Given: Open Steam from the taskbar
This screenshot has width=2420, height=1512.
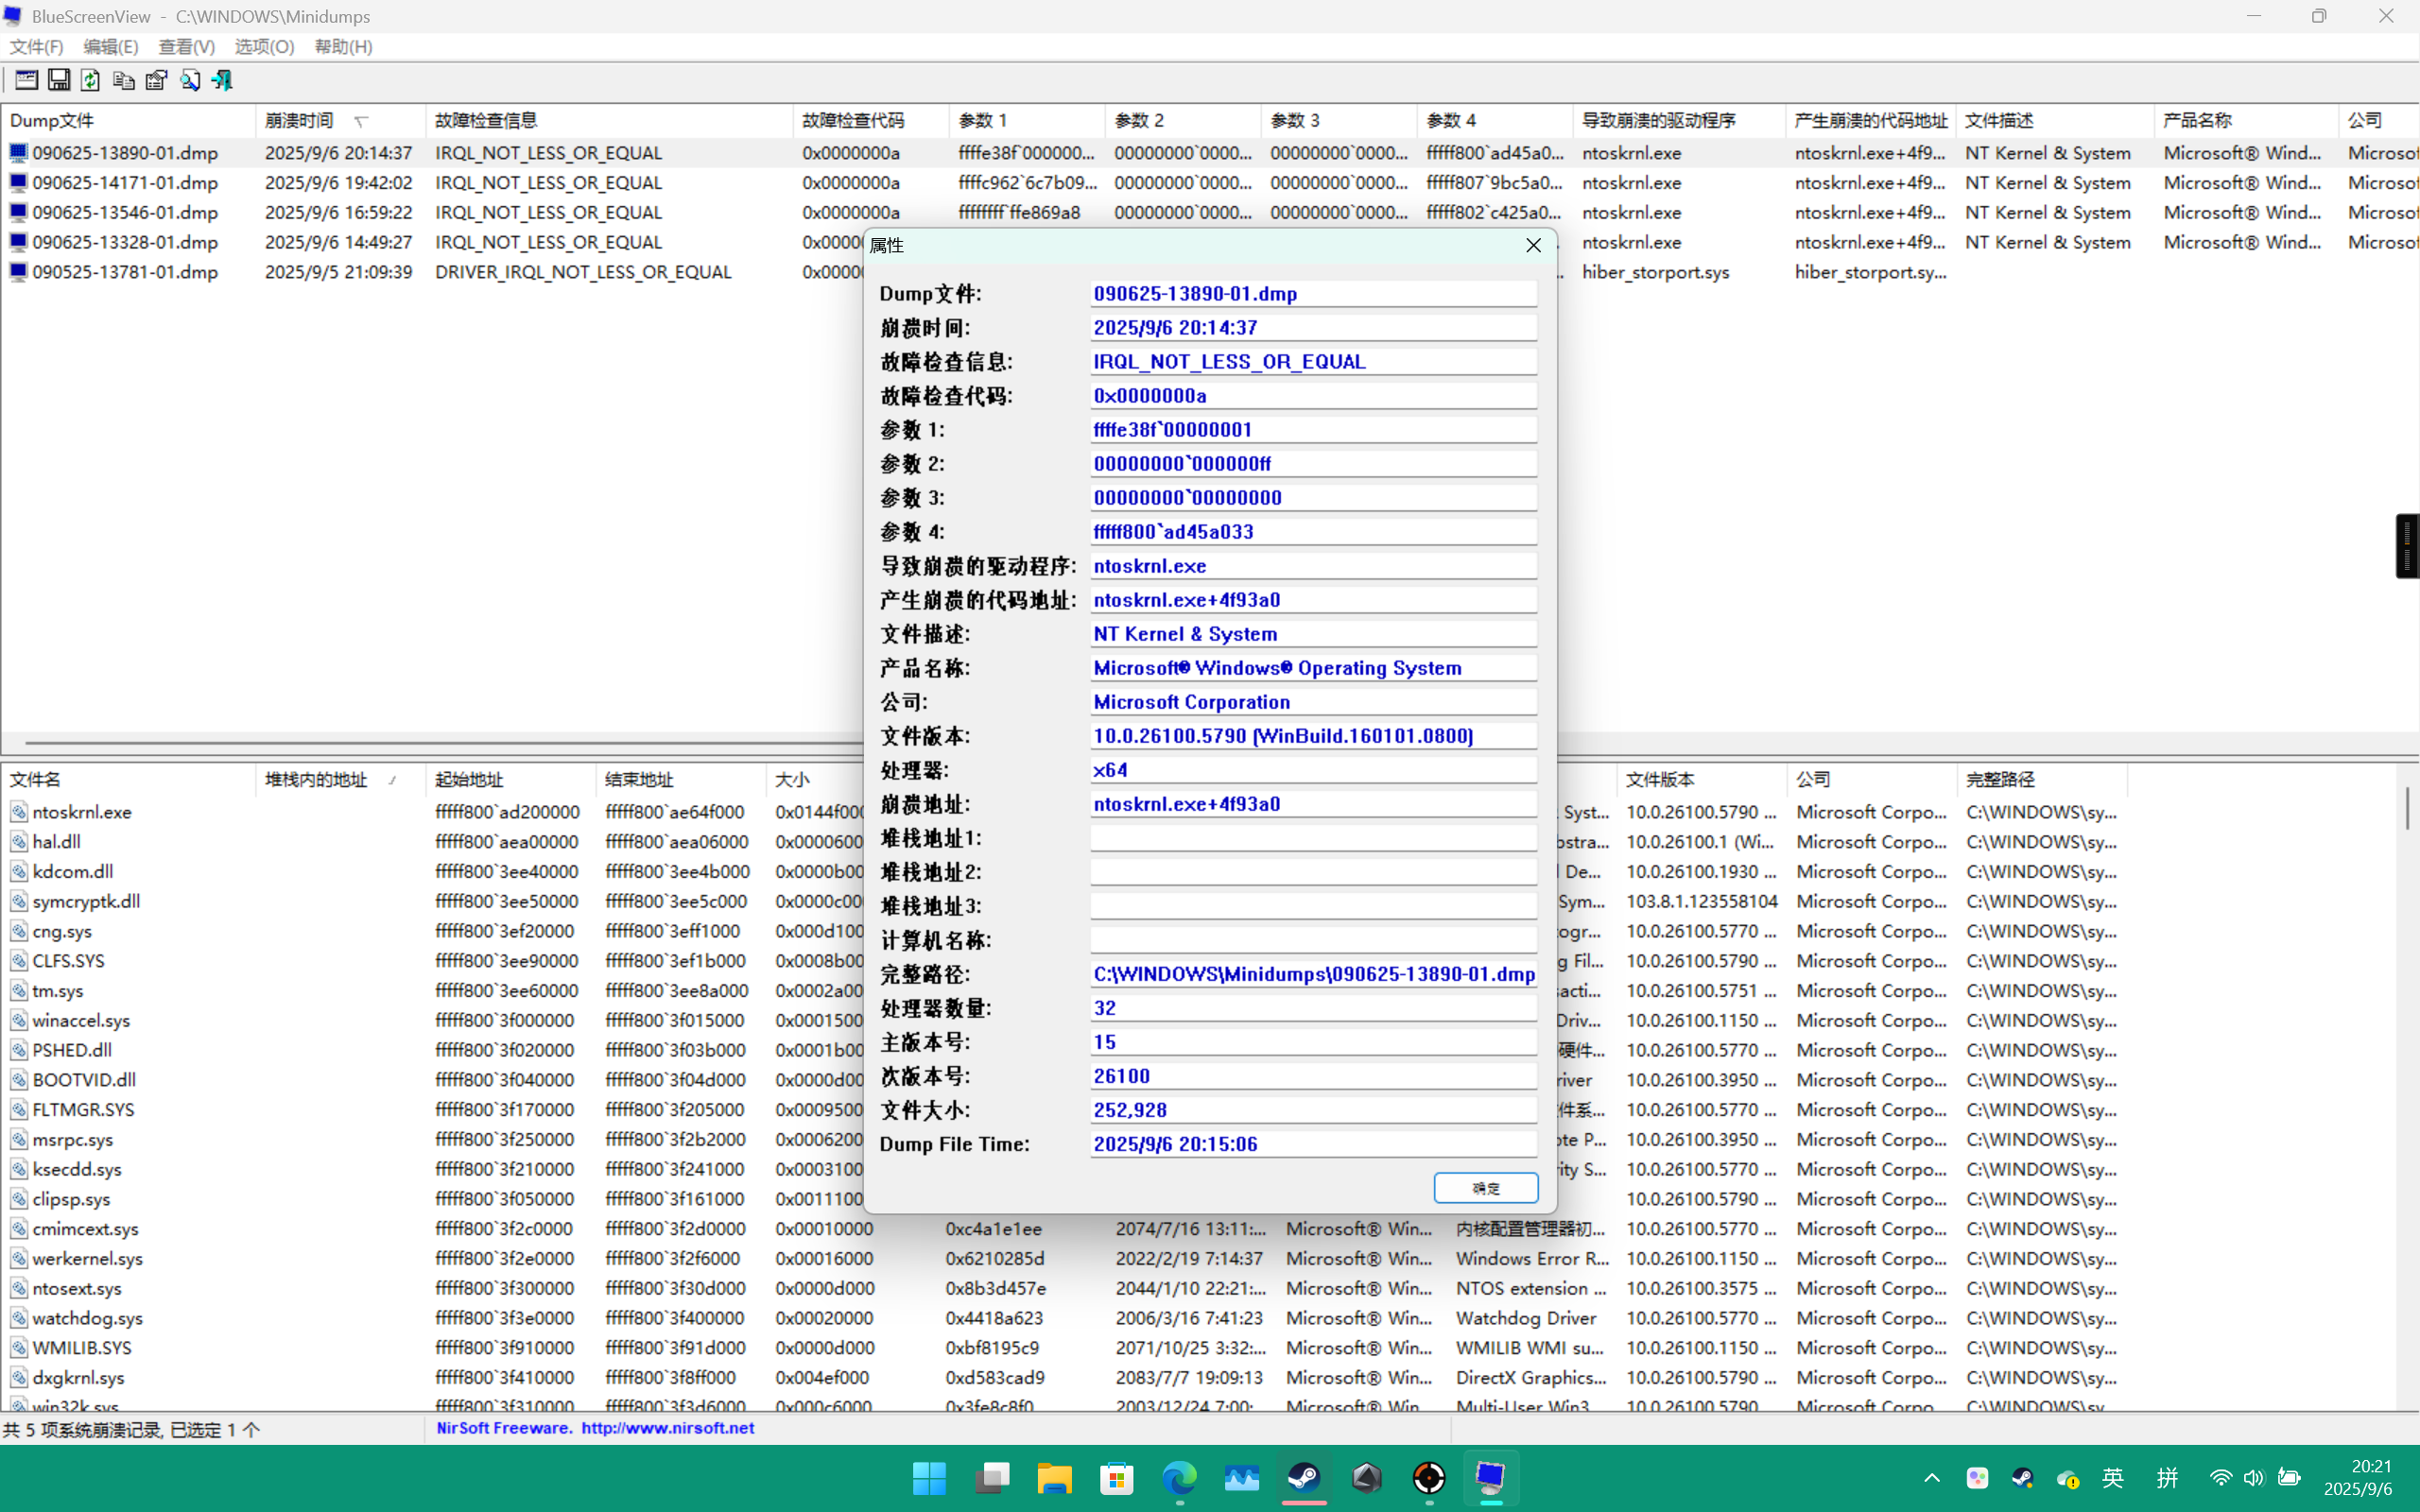Looking at the screenshot, I should click(1304, 1477).
